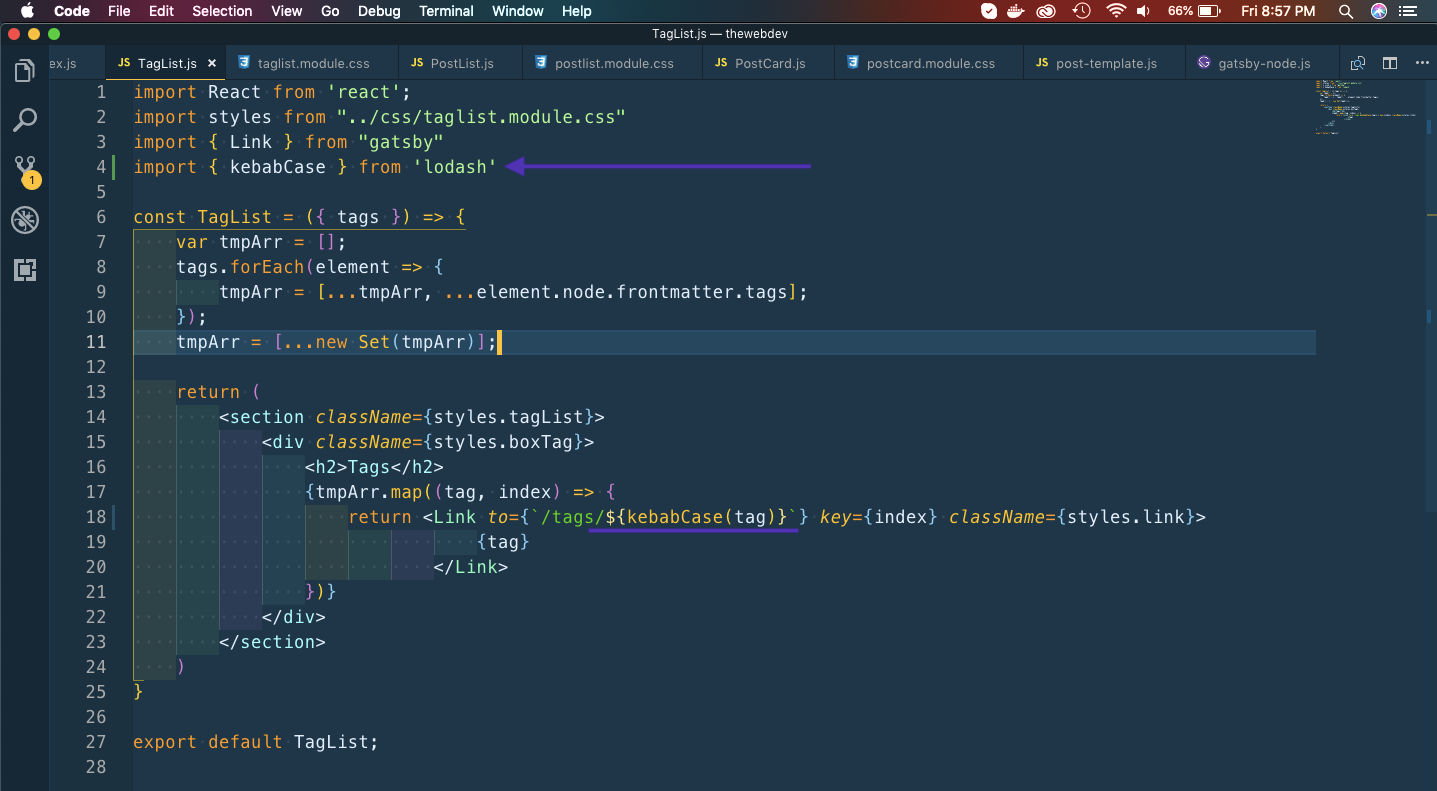Click the Time Machine menu bar icon

click(1081, 11)
